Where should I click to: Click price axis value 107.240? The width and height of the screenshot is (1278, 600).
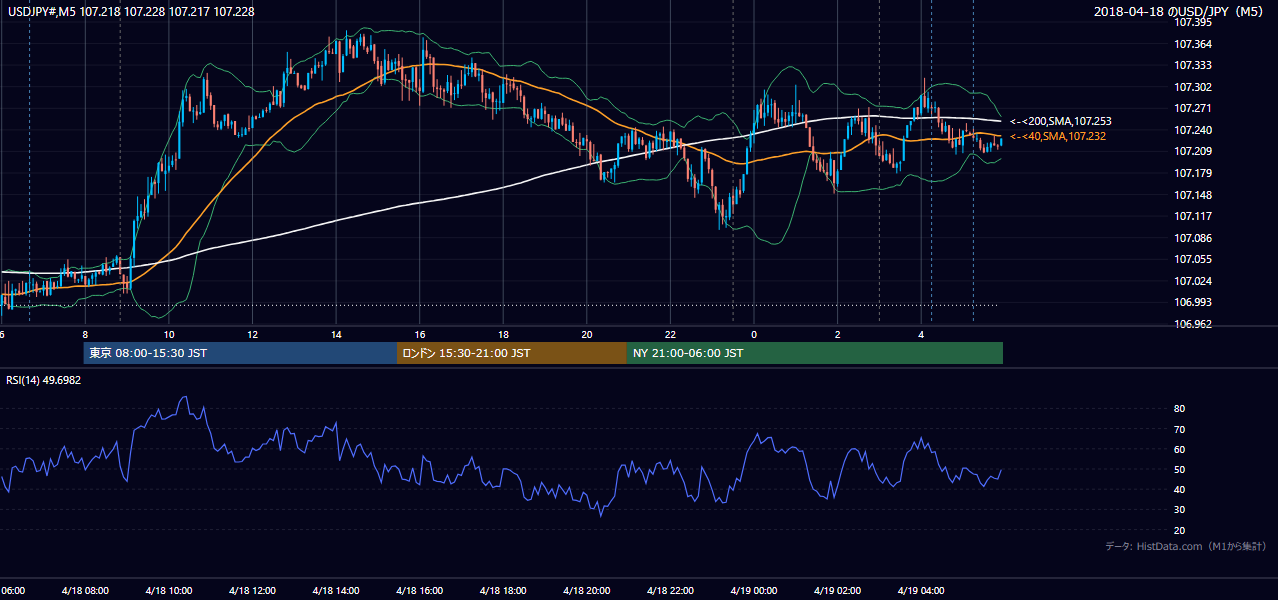1193,130
